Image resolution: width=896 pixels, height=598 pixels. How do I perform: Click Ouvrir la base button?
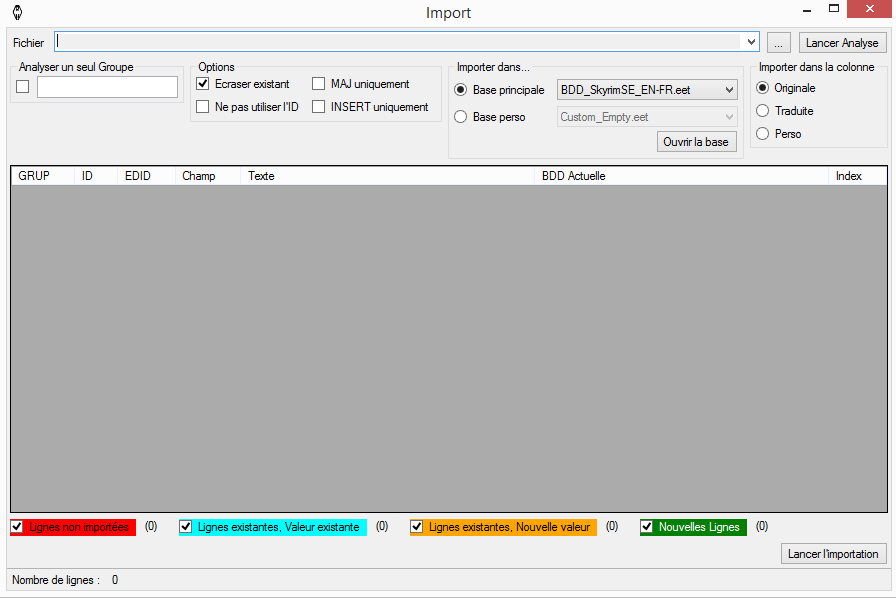[x=696, y=142]
